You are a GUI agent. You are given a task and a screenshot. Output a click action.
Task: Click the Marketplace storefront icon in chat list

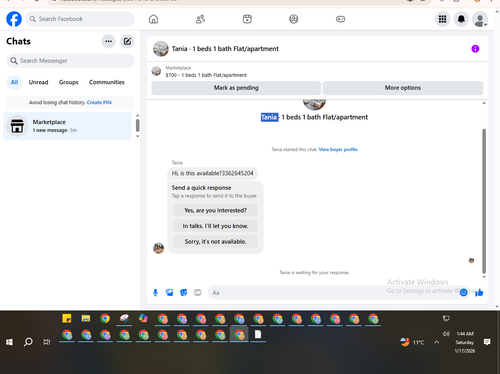(17, 126)
